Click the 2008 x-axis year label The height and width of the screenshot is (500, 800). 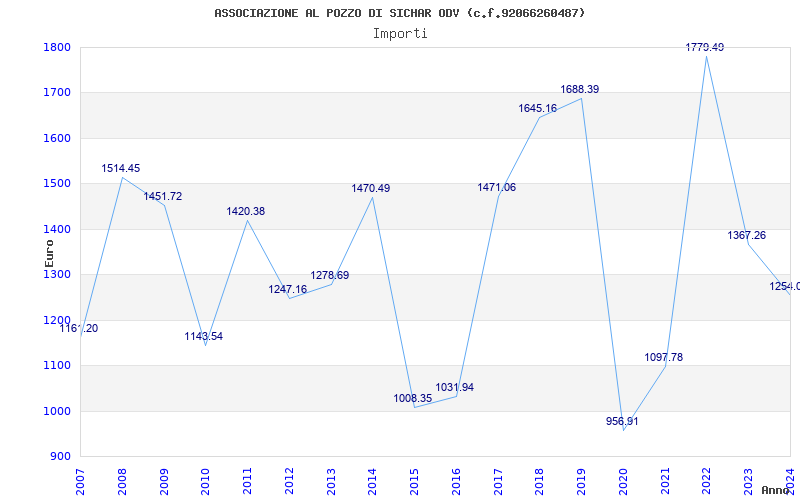[x=122, y=481]
